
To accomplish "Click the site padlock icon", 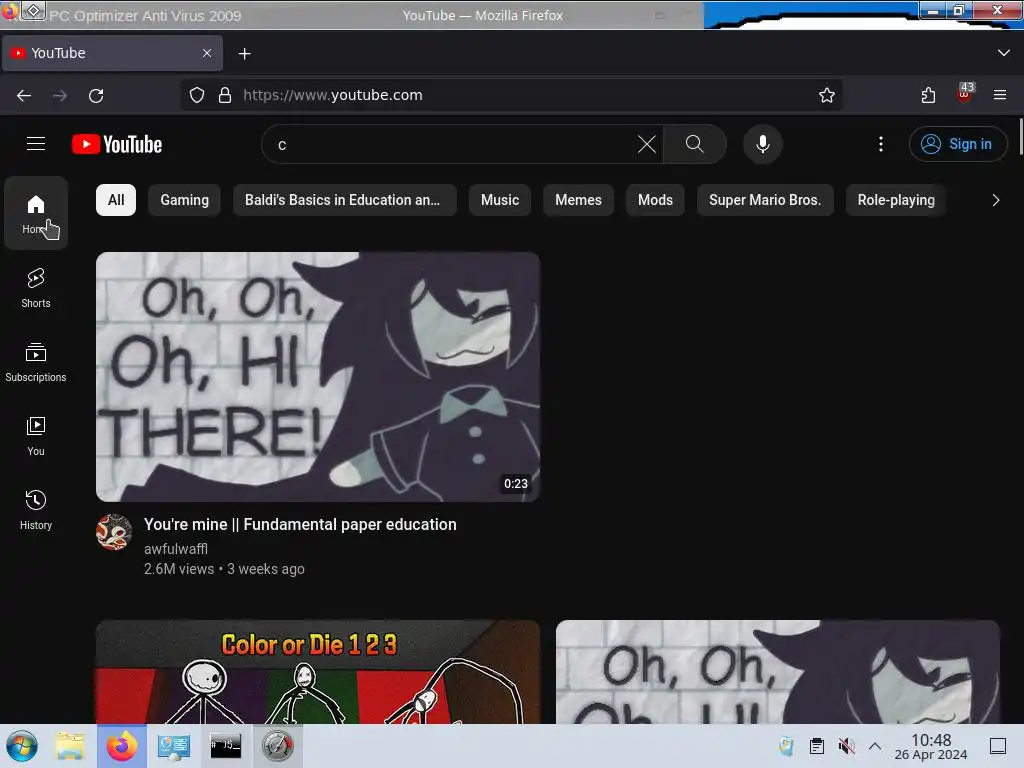I will (225, 95).
